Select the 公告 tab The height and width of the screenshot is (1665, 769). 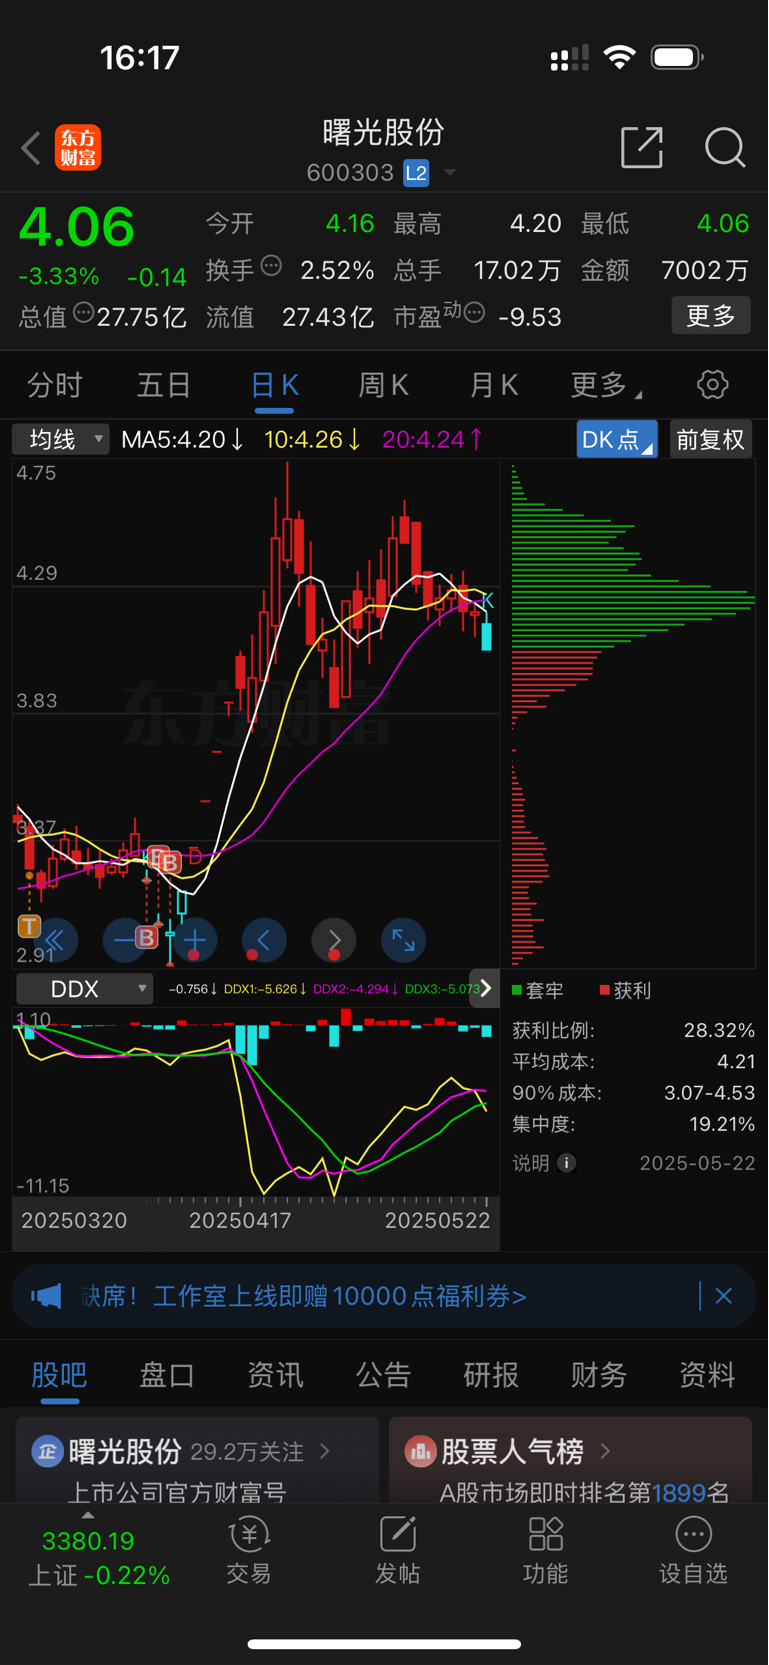click(383, 1376)
